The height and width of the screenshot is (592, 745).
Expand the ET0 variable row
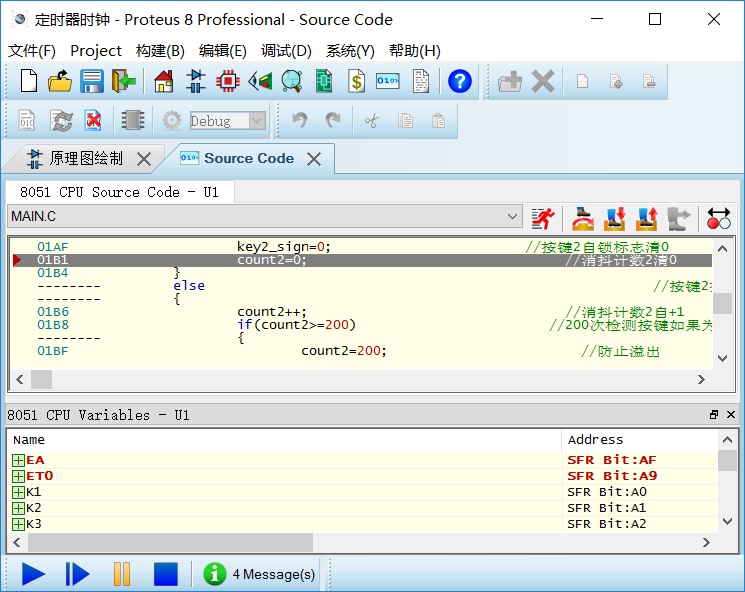18,476
